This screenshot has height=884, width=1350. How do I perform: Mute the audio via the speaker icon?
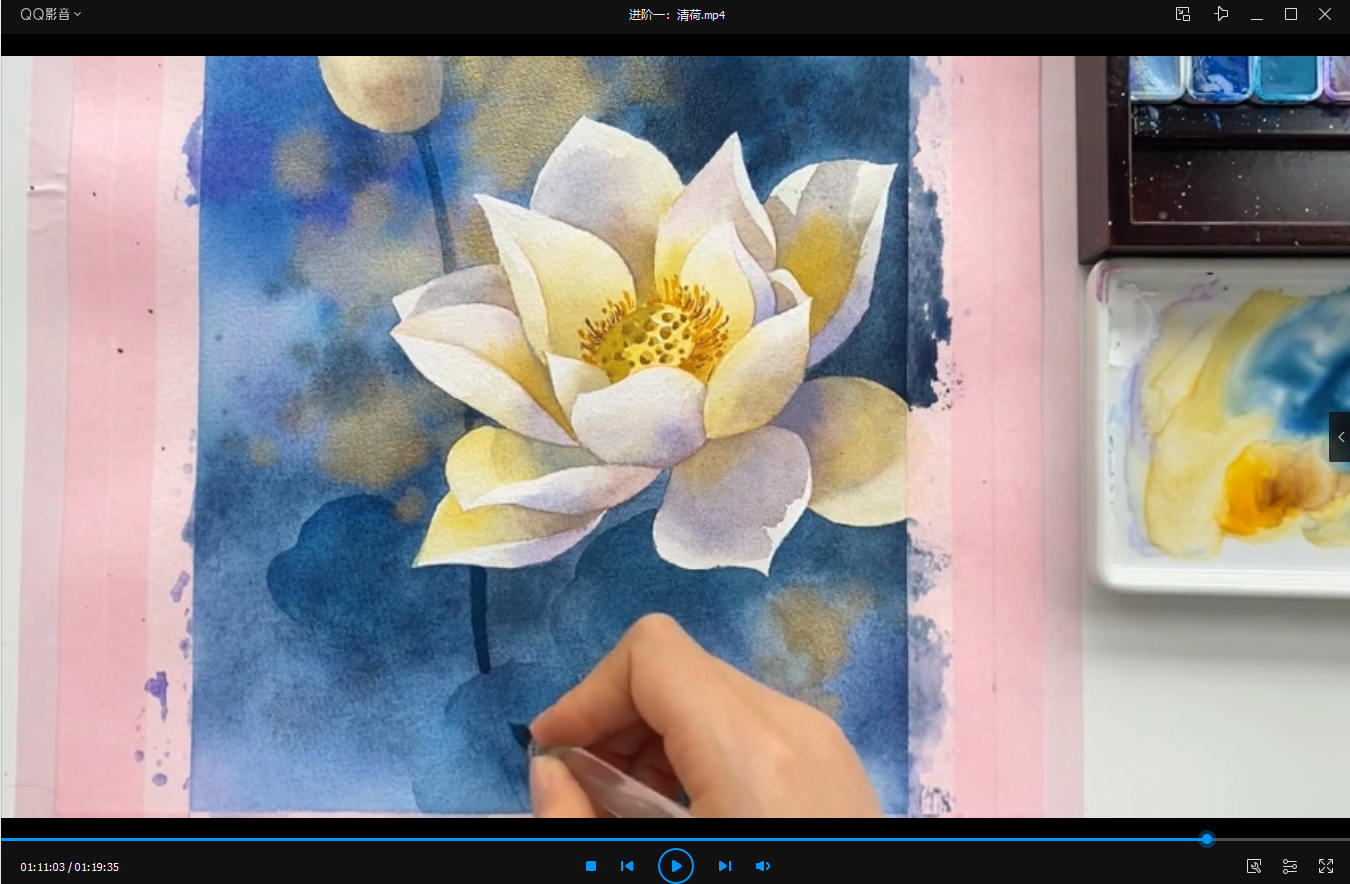762,866
